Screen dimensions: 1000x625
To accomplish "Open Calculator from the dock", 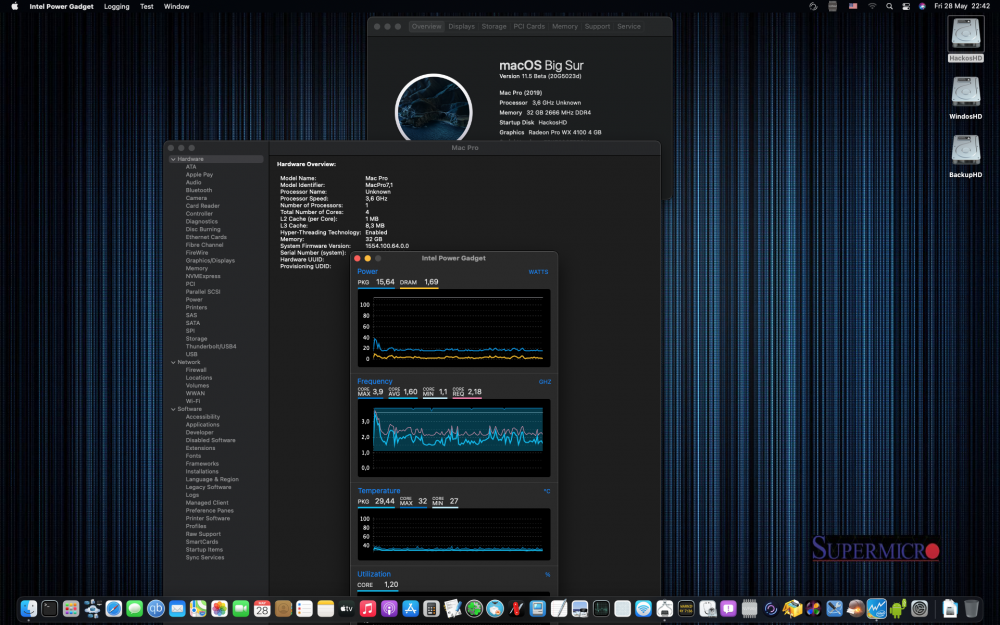I will (x=431, y=608).
